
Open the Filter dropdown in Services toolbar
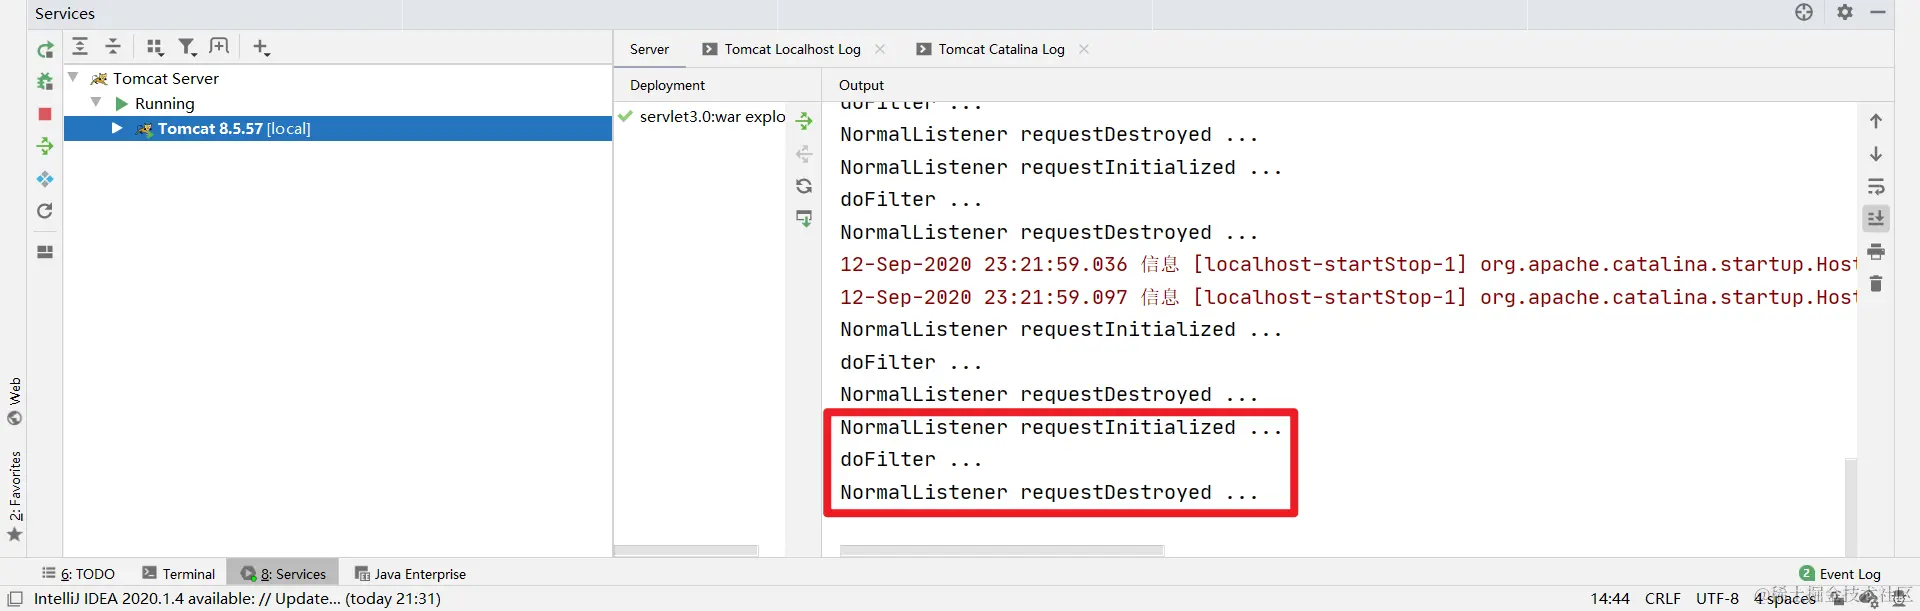187,47
